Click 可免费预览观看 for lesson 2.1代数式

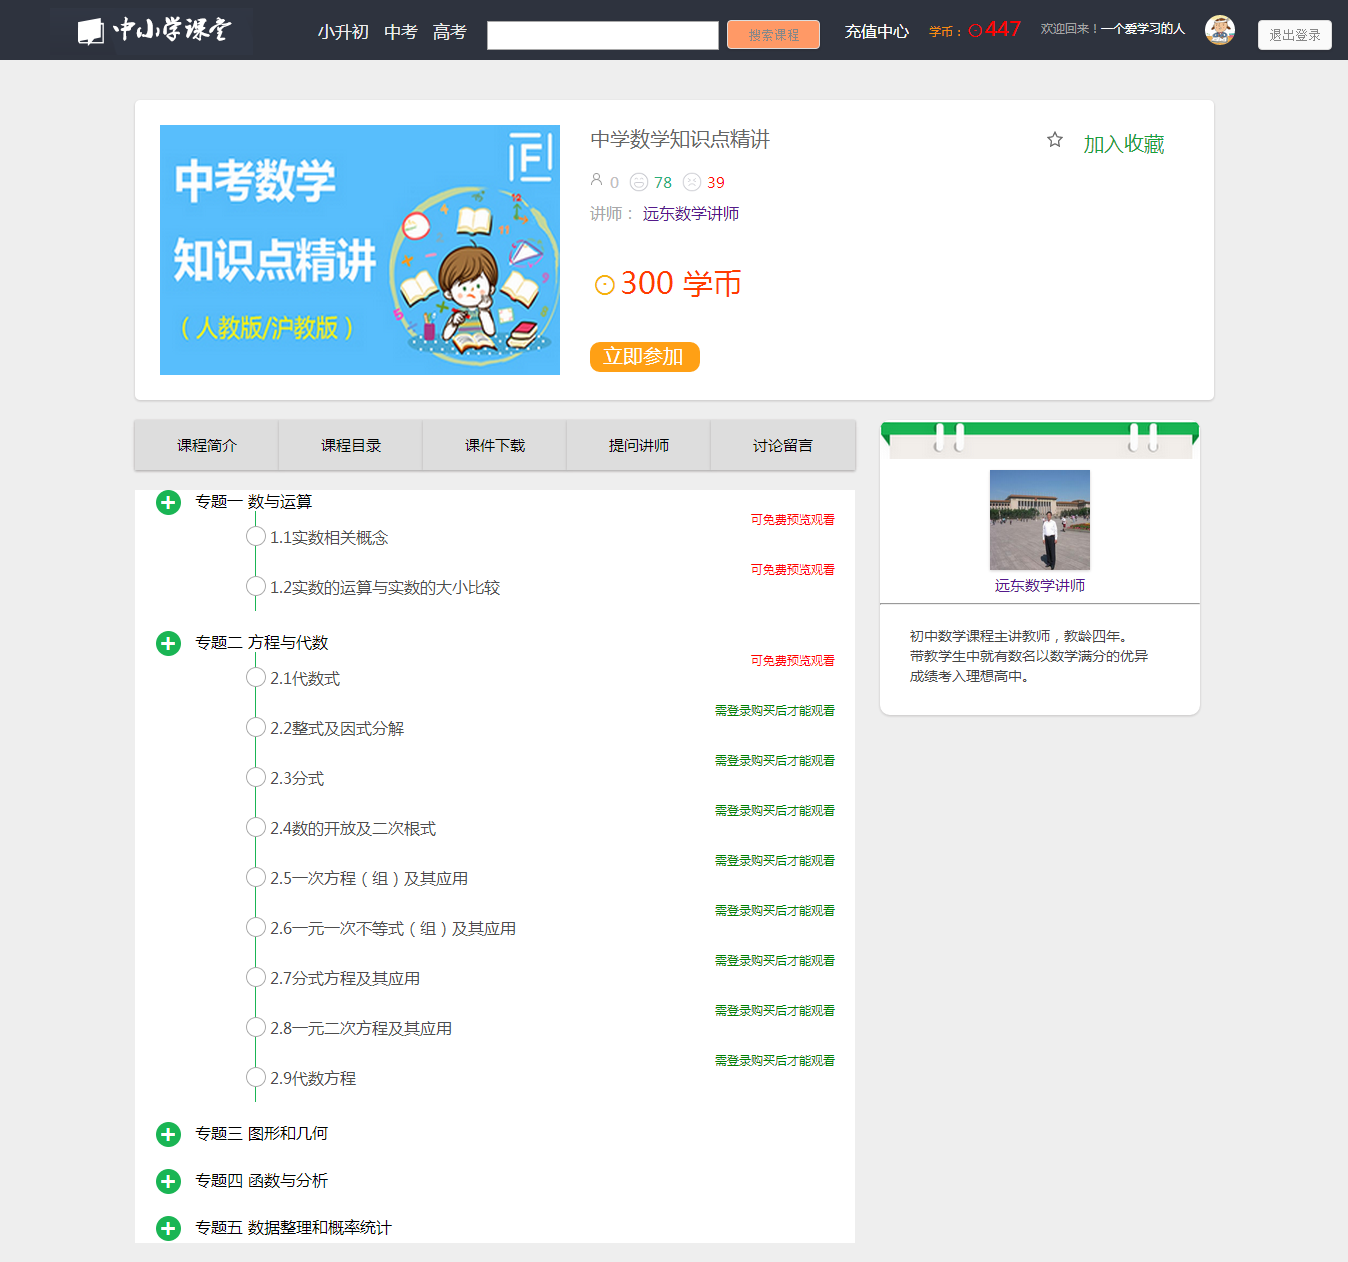[x=793, y=661]
